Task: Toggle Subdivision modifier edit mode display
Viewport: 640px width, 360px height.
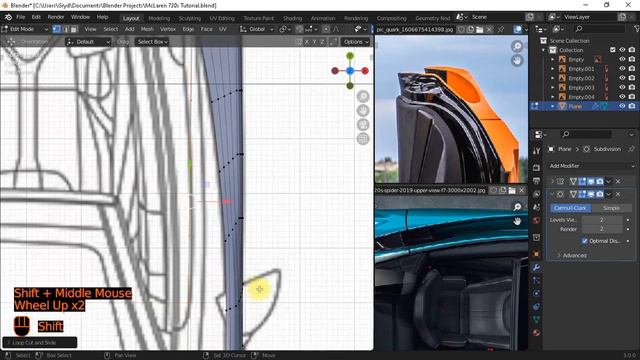Action: click(582, 194)
